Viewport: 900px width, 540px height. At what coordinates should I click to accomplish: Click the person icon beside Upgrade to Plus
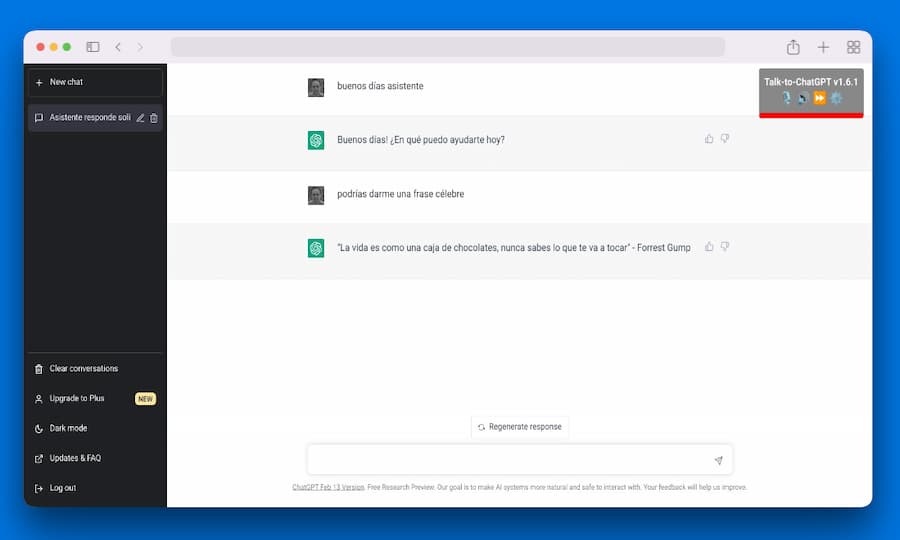(38, 399)
